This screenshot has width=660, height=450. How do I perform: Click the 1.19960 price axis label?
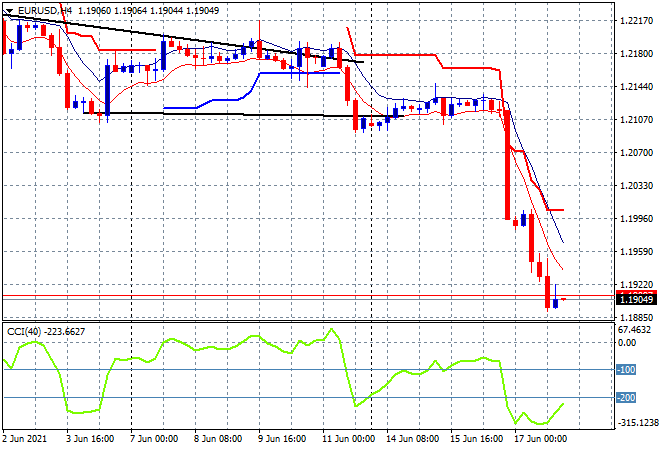(637, 219)
